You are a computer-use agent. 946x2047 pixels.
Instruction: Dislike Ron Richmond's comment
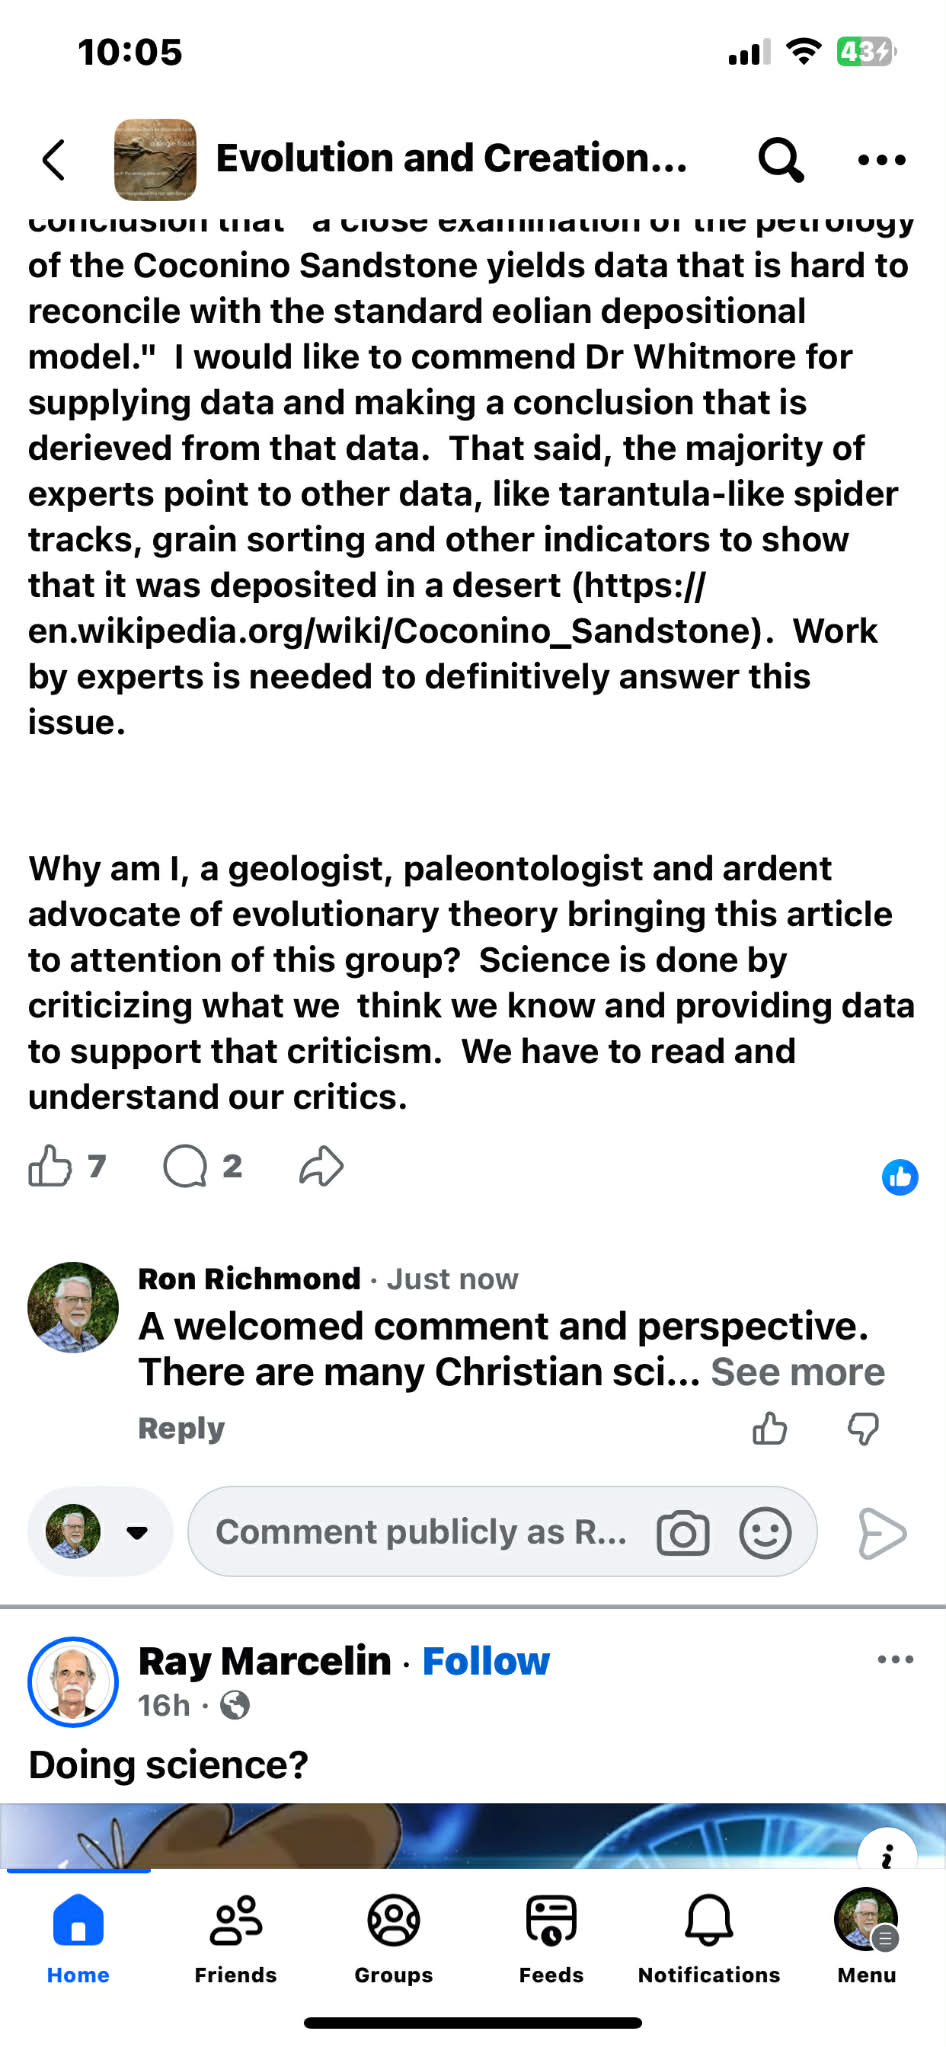coord(863,1429)
